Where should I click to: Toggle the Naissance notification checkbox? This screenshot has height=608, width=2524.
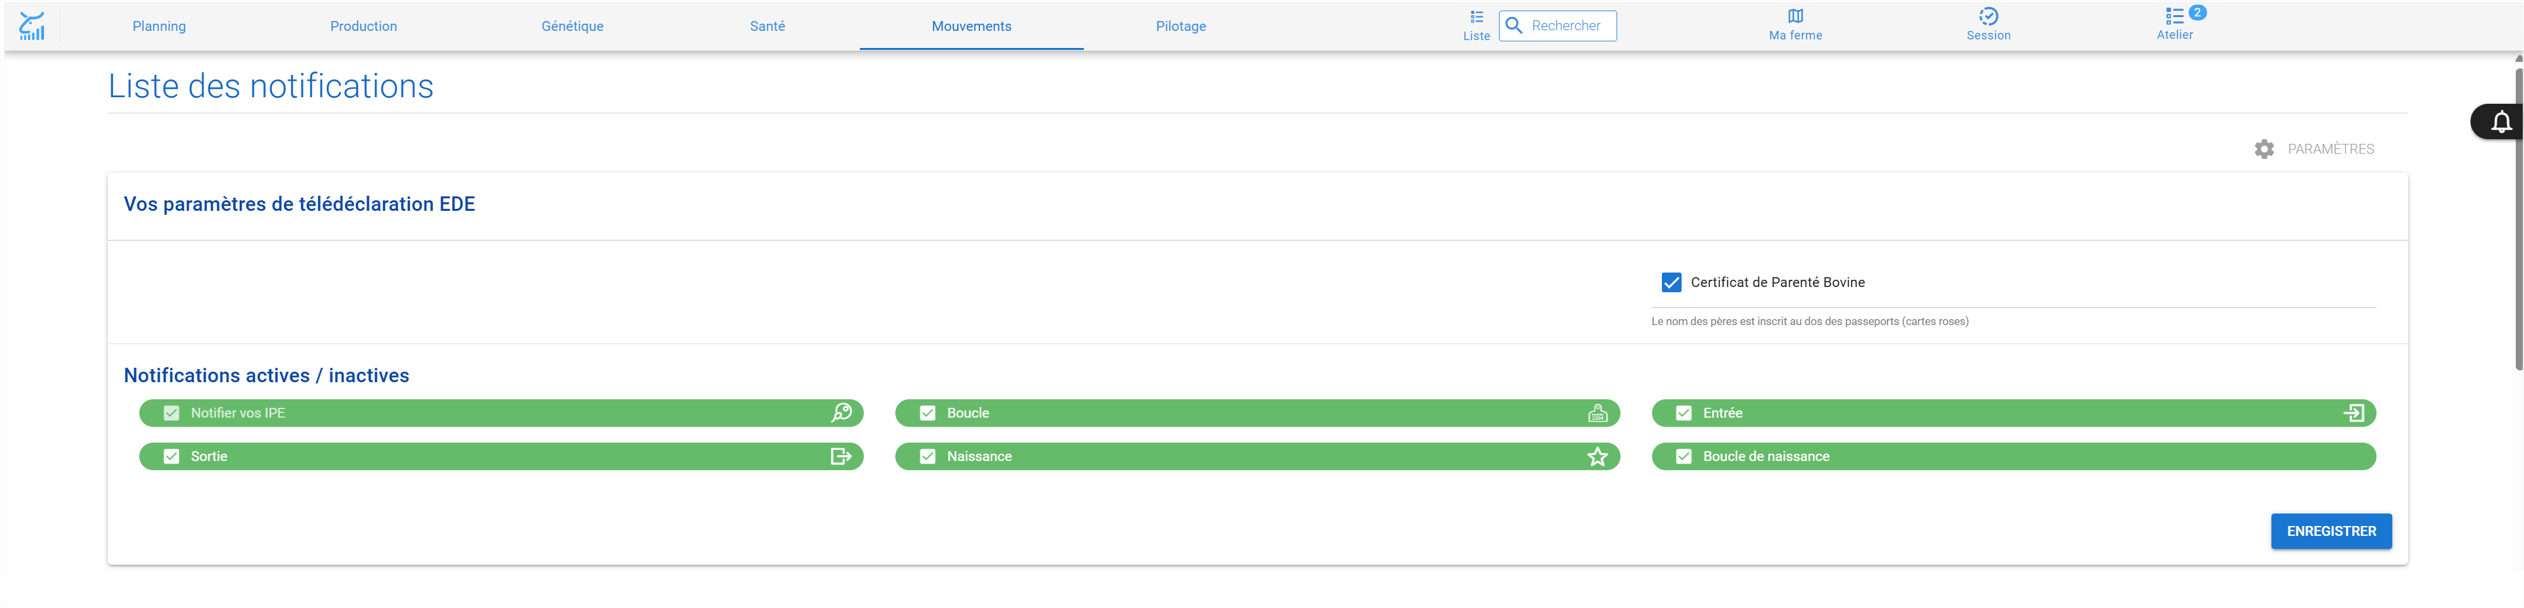(927, 456)
